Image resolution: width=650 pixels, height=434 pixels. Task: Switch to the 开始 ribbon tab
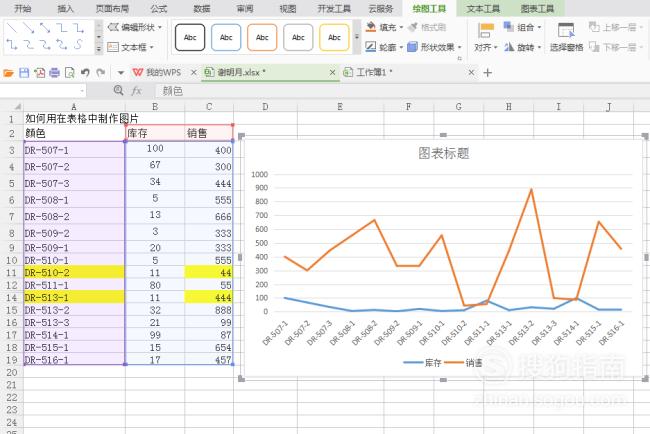[x=22, y=8]
